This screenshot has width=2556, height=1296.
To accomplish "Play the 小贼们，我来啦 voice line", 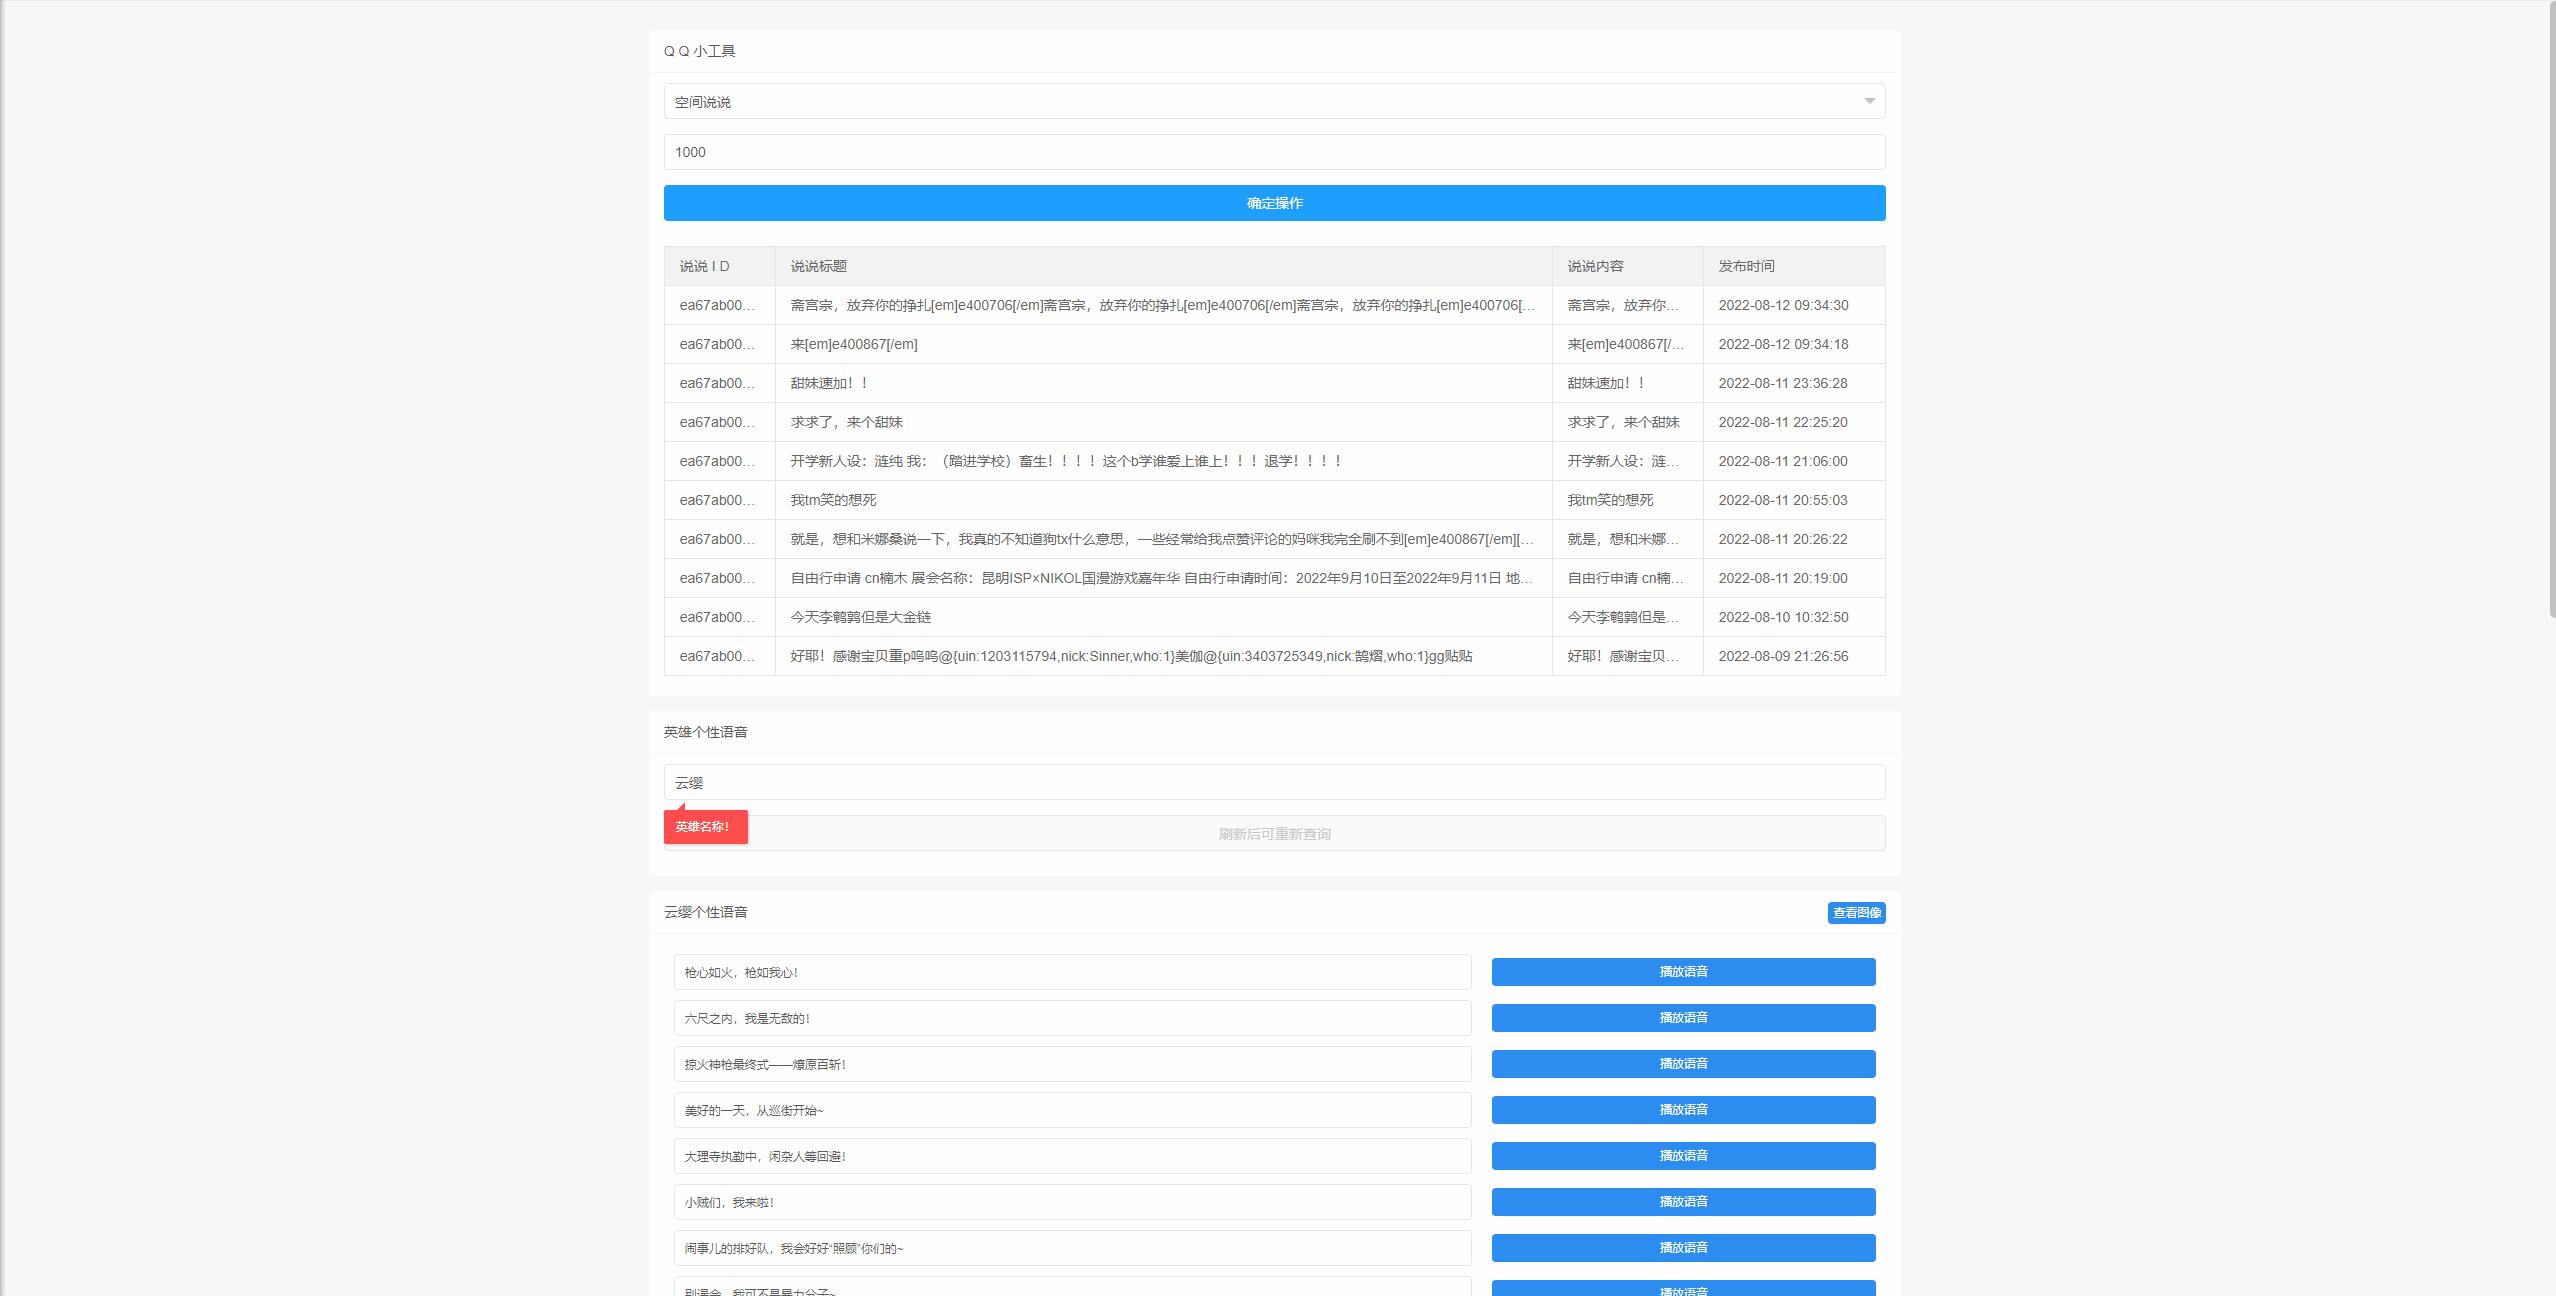I will coord(1684,1201).
